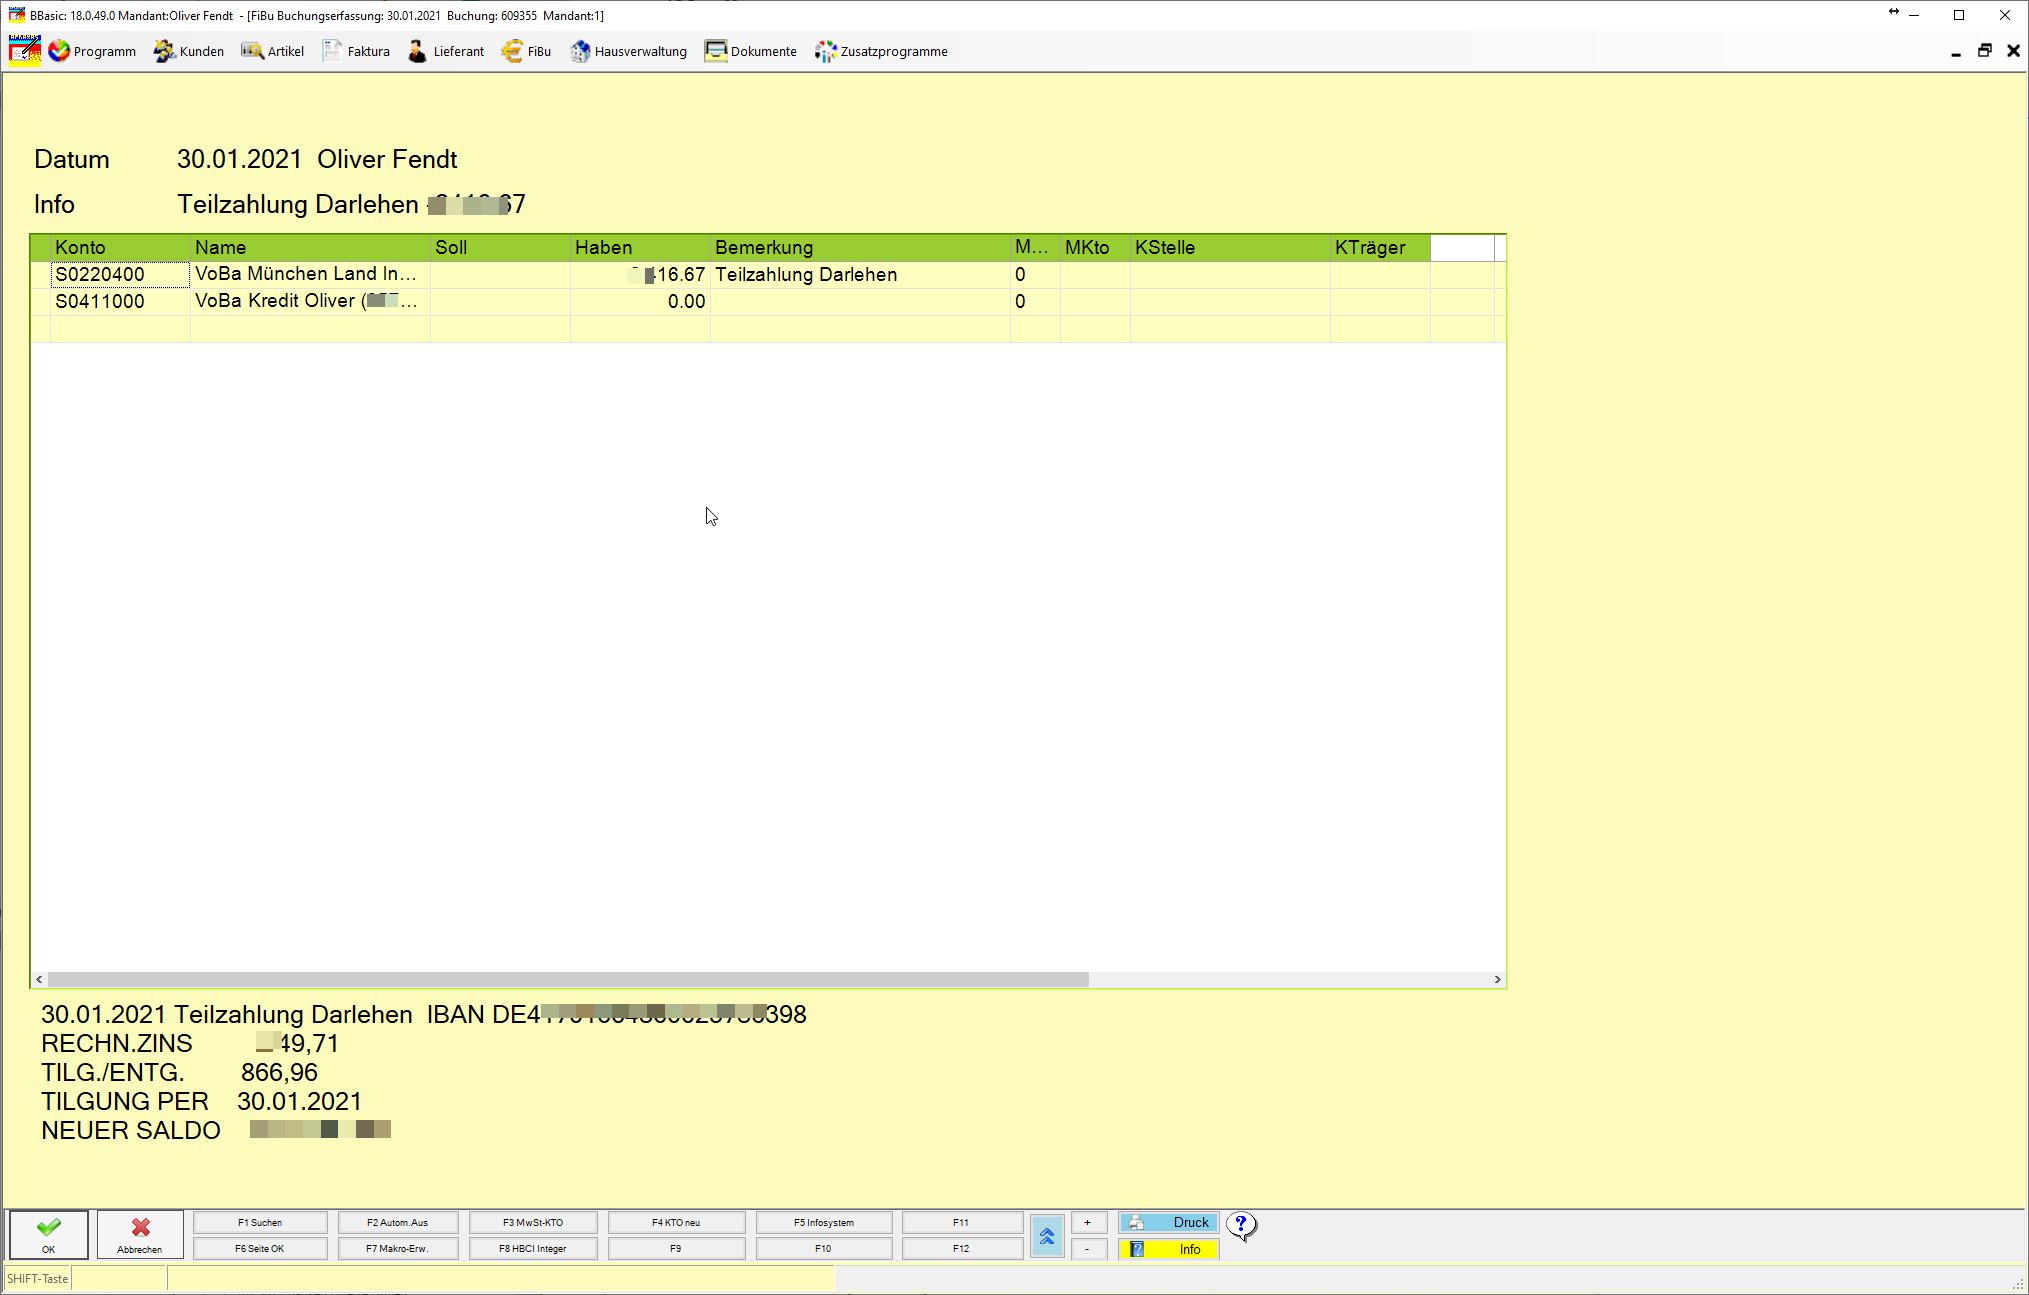This screenshot has width=2029, height=1295.
Task: Click the Dokumente monitor icon
Action: 716,51
